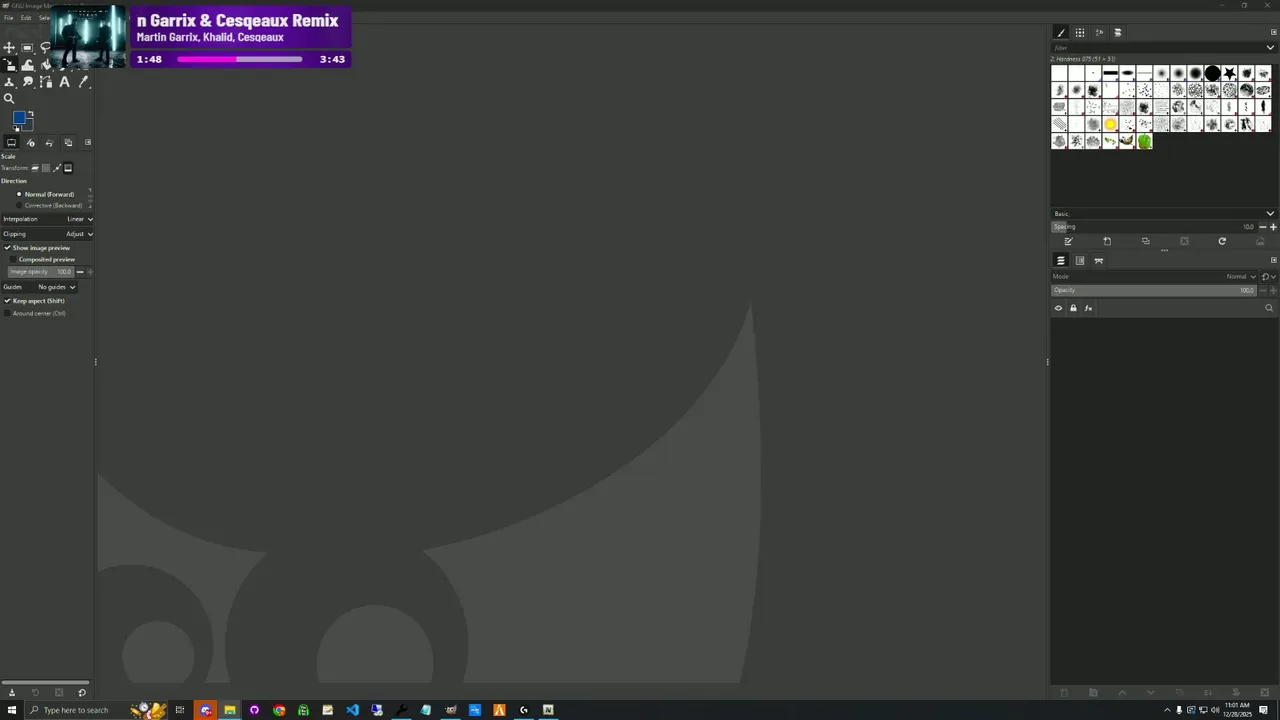Click the New brush icon
The height and width of the screenshot is (720, 1280).
tap(1107, 241)
